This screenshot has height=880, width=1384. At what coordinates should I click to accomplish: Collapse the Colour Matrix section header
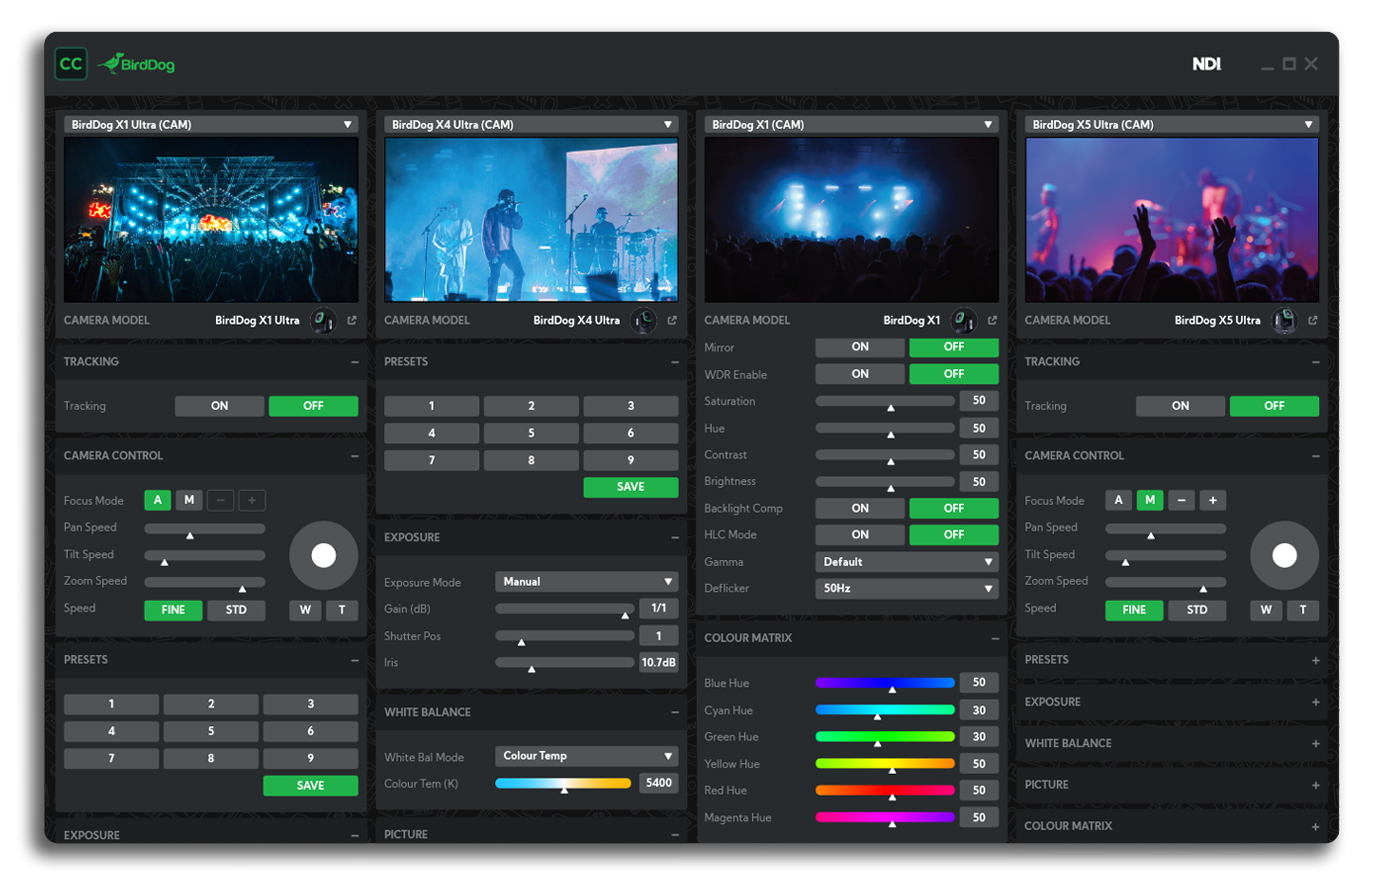pos(995,638)
